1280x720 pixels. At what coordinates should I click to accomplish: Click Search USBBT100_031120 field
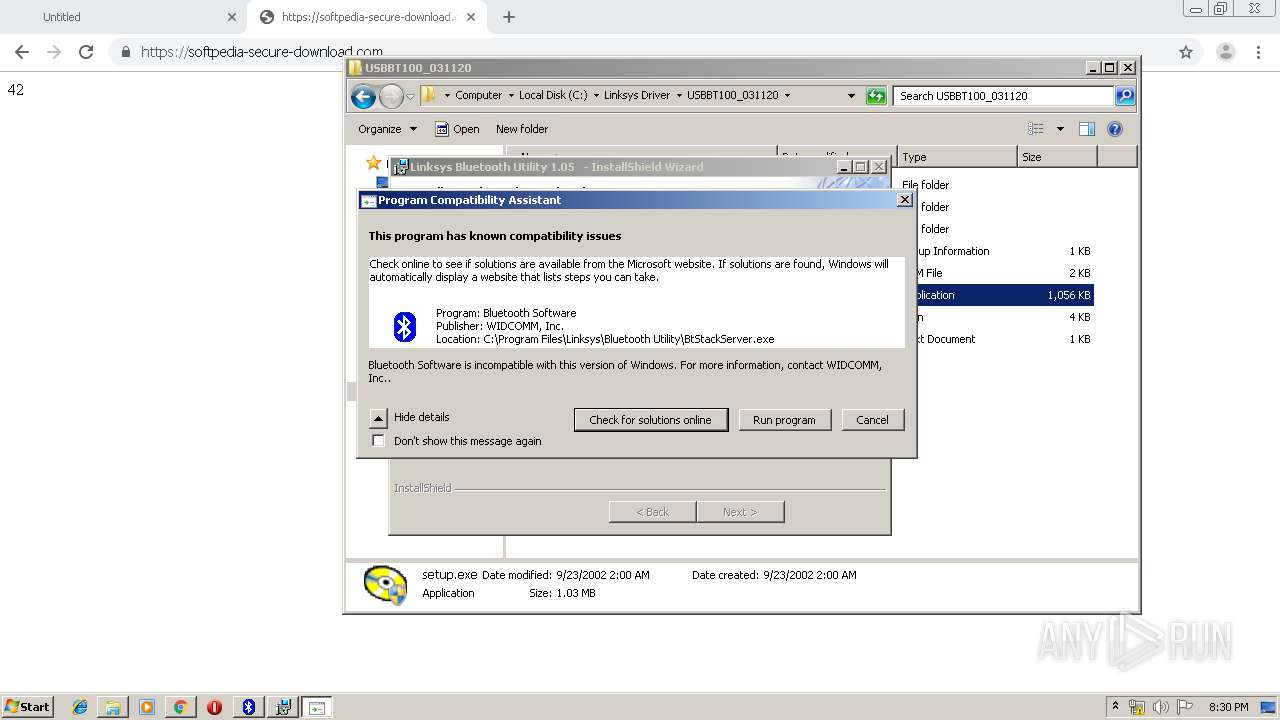tap(1003, 96)
